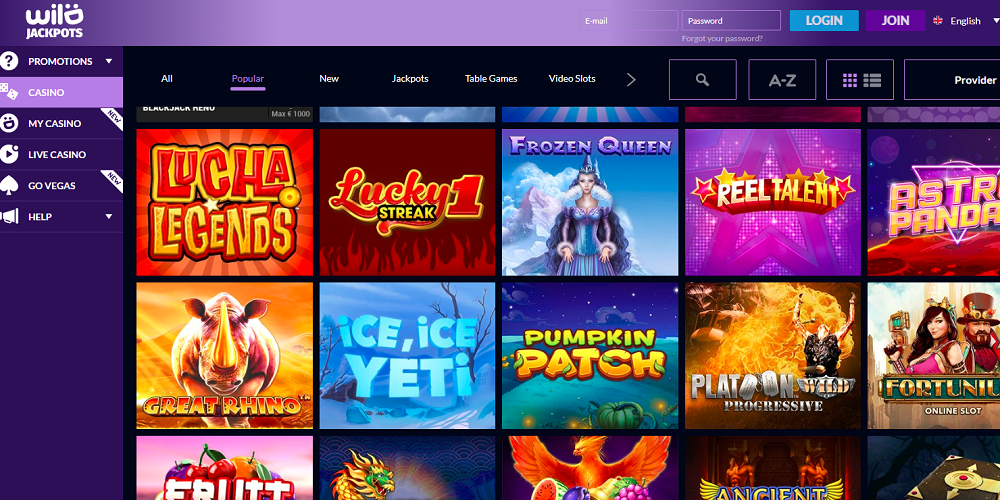Click the megaphone icon beside Help
The image size is (1000, 500).
coord(10,216)
